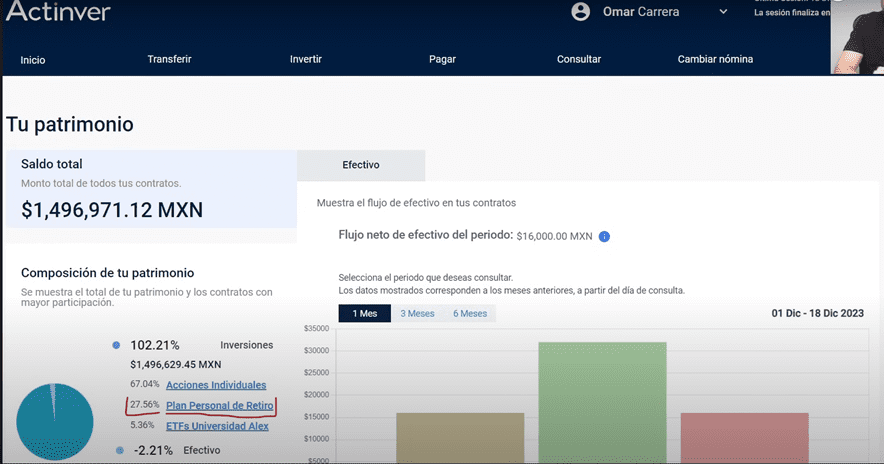The image size is (884, 464).
Task: Open the Transferir menu
Action: [169, 60]
